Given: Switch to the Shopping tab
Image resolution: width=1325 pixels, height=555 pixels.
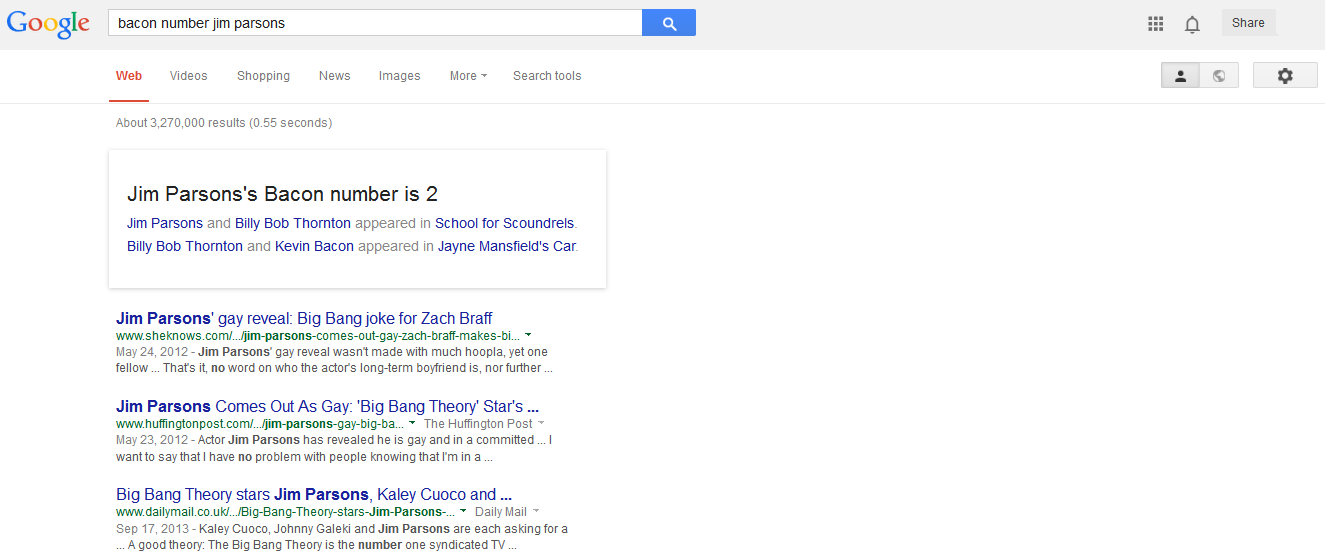Looking at the screenshot, I should pyautogui.click(x=263, y=76).
